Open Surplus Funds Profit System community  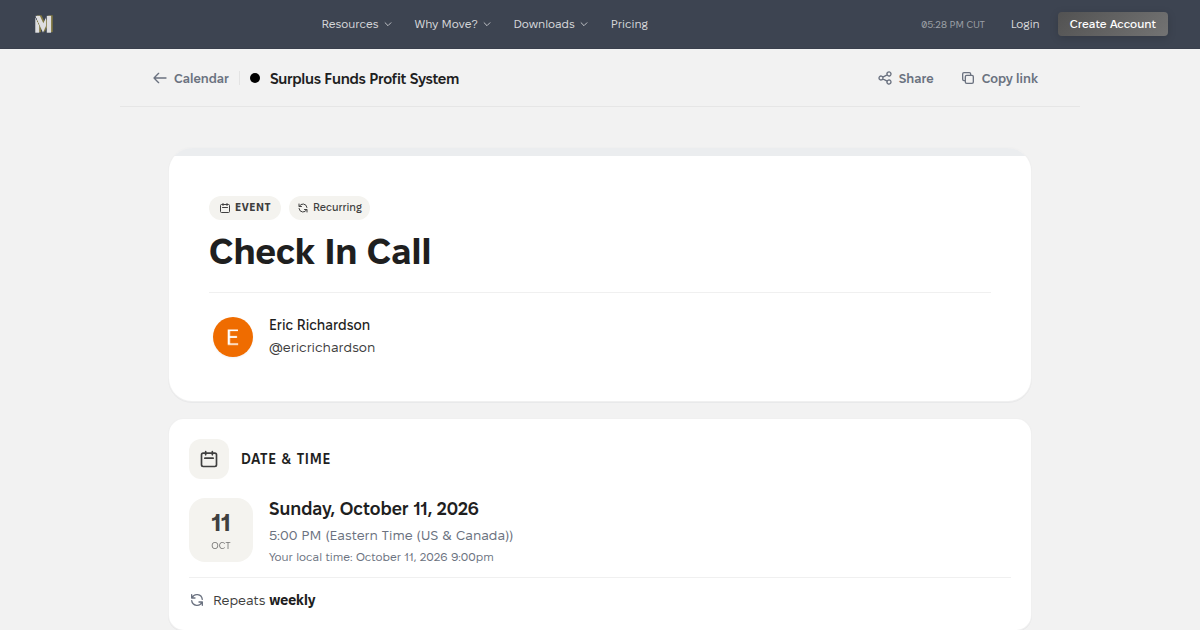pyautogui.click(x=364, y=78)
